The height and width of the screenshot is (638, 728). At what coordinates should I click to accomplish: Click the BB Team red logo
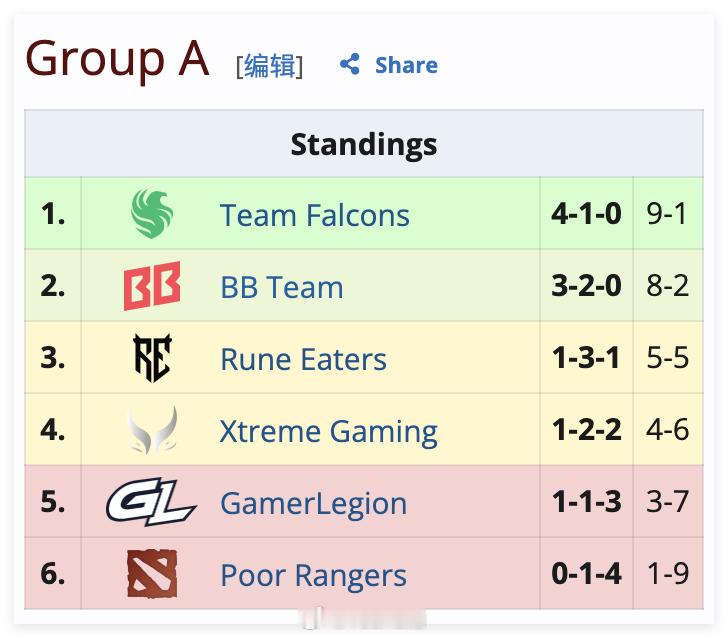(152, 286)
